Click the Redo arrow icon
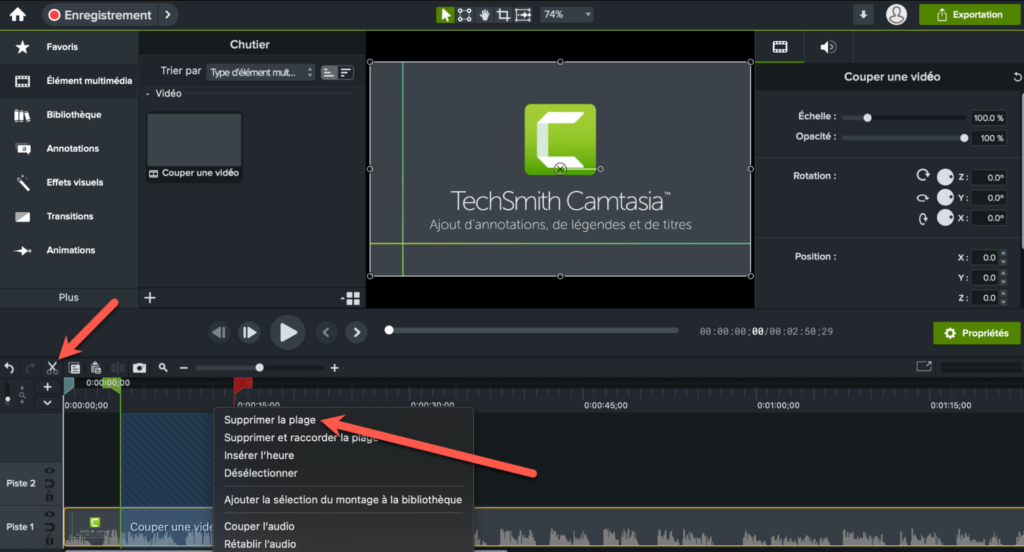 tap(30, 368)
